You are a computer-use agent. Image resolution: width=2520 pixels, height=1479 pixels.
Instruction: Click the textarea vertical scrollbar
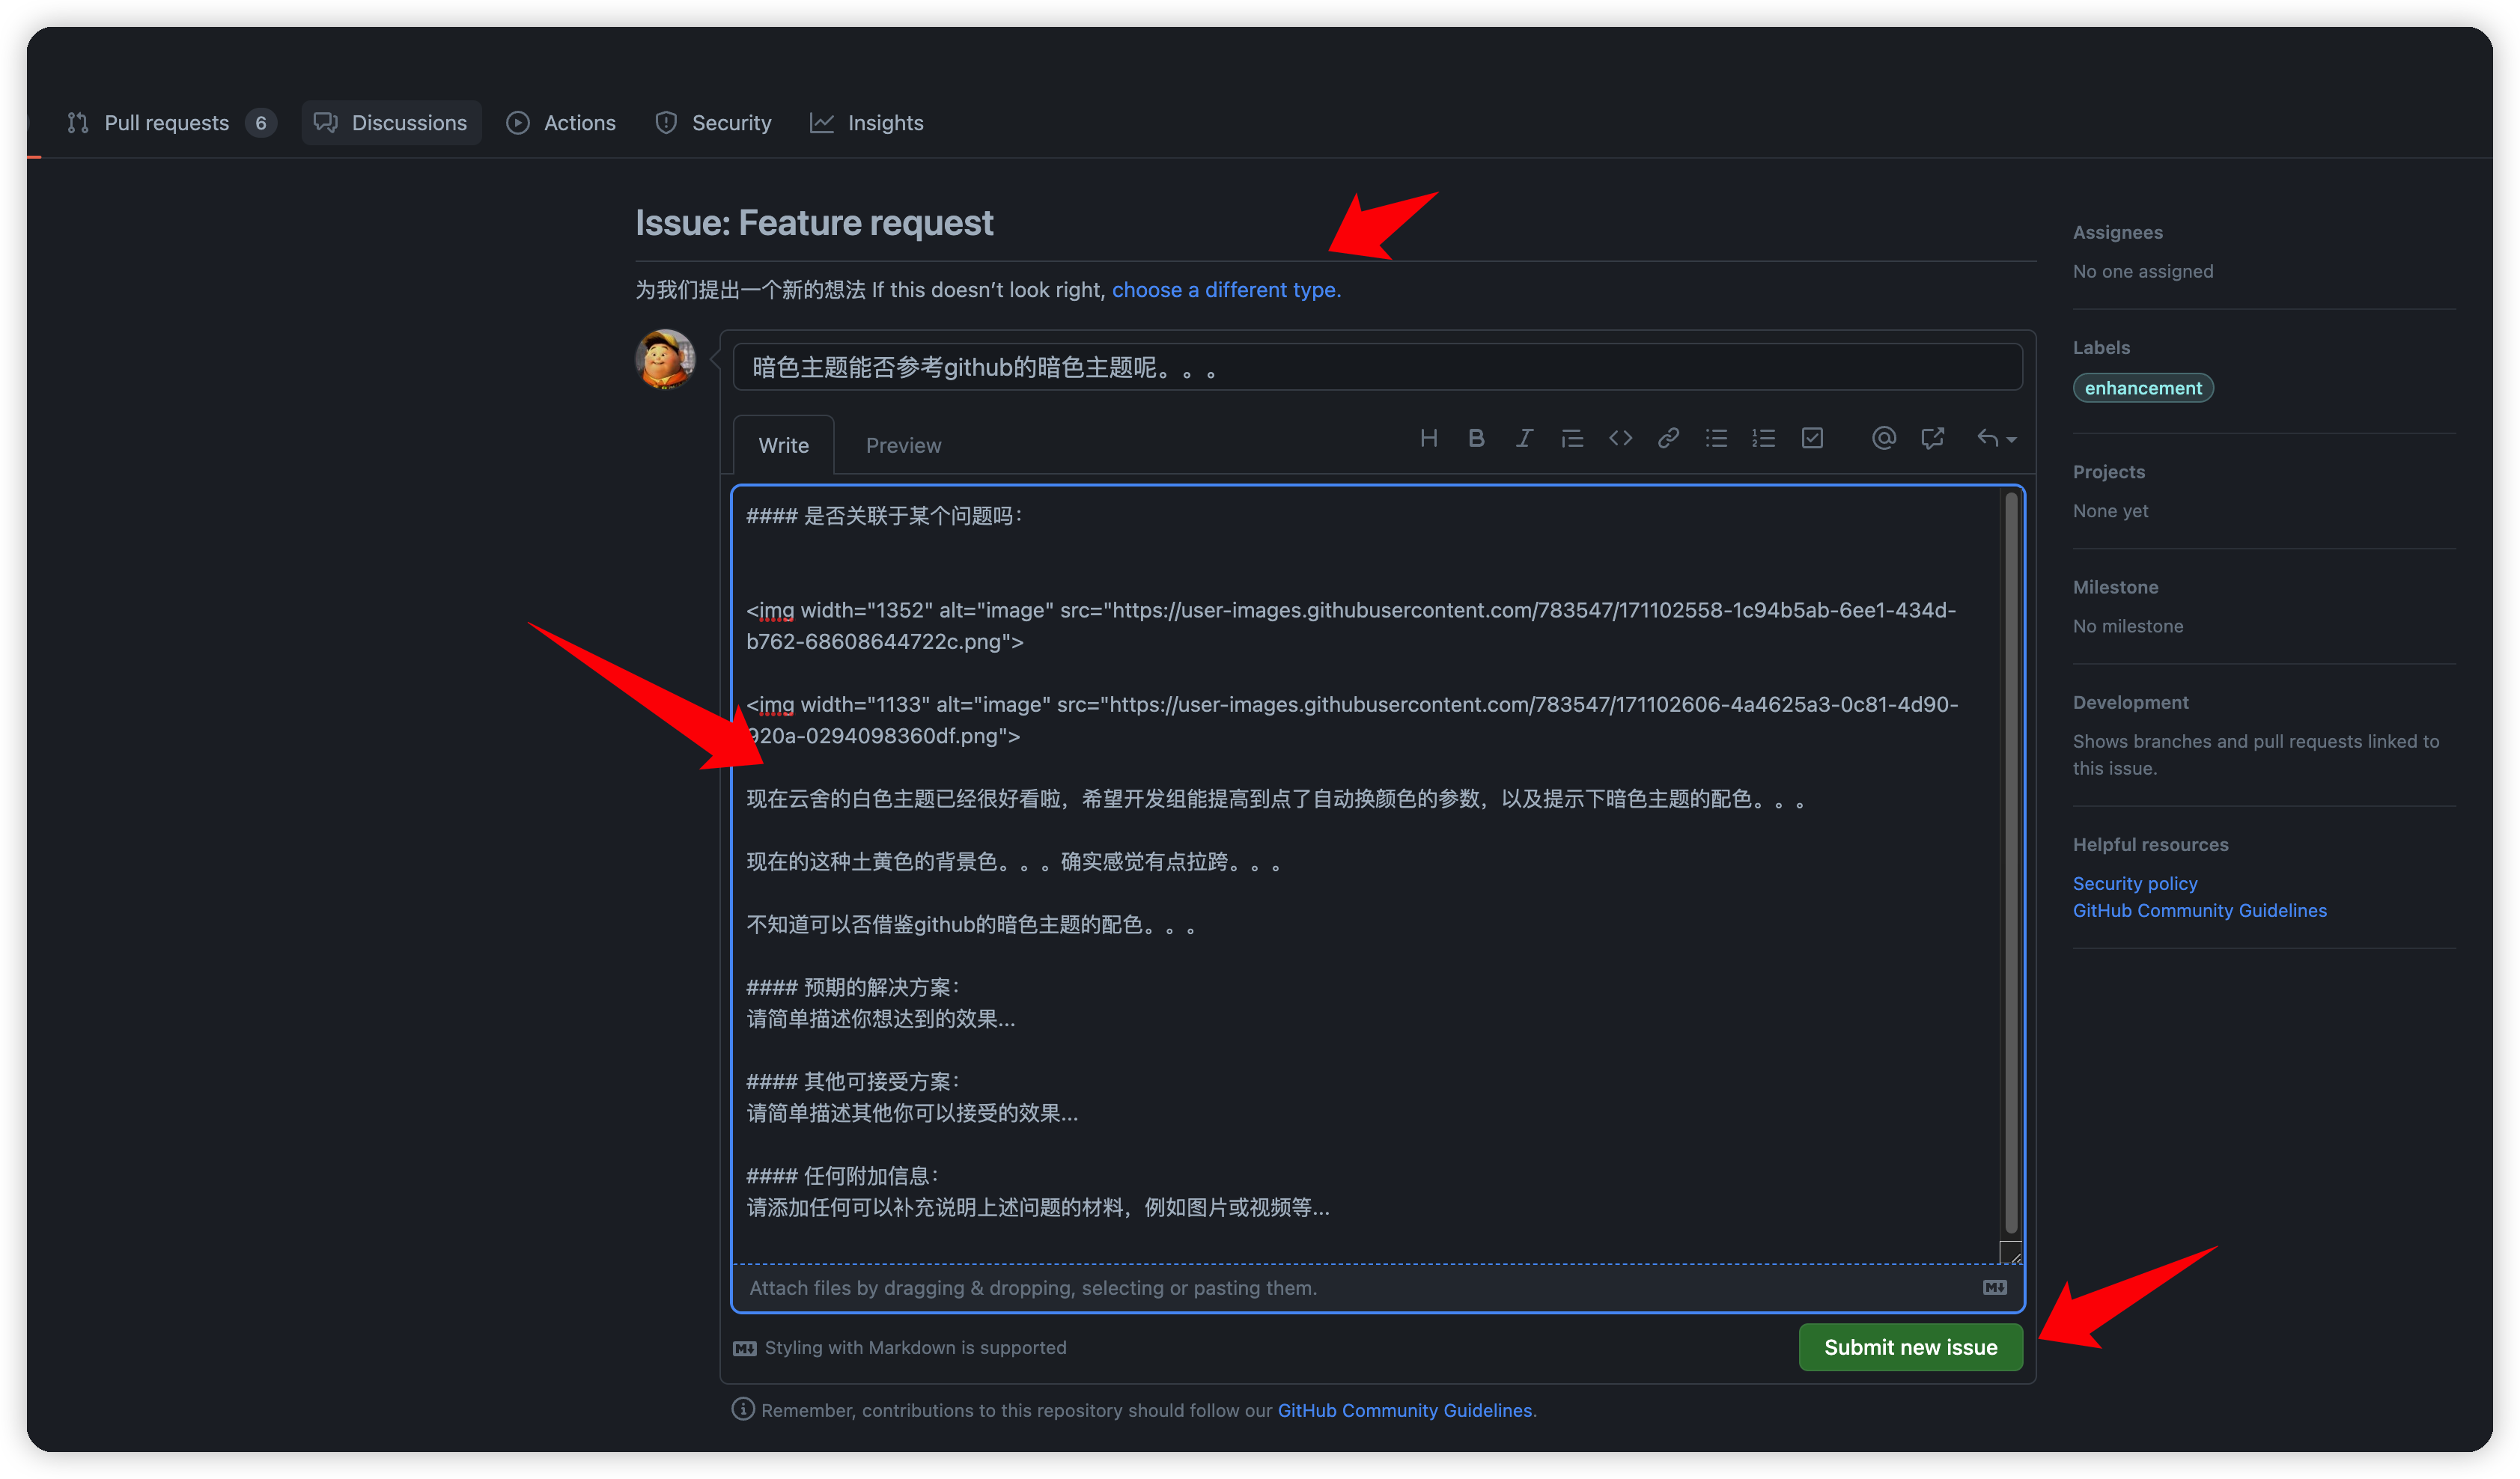pyautogui.click(x=2010, y=863)
